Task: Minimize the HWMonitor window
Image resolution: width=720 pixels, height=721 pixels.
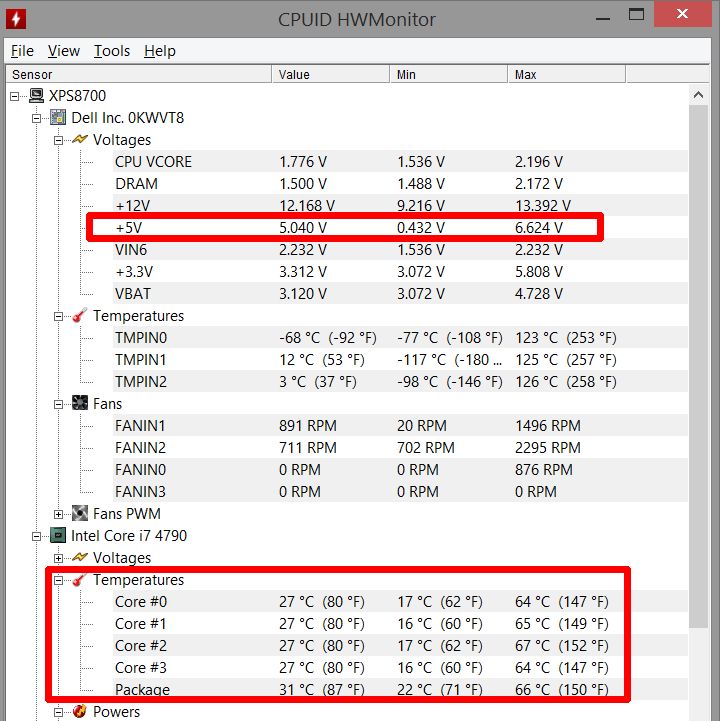Action: [603, 18]
